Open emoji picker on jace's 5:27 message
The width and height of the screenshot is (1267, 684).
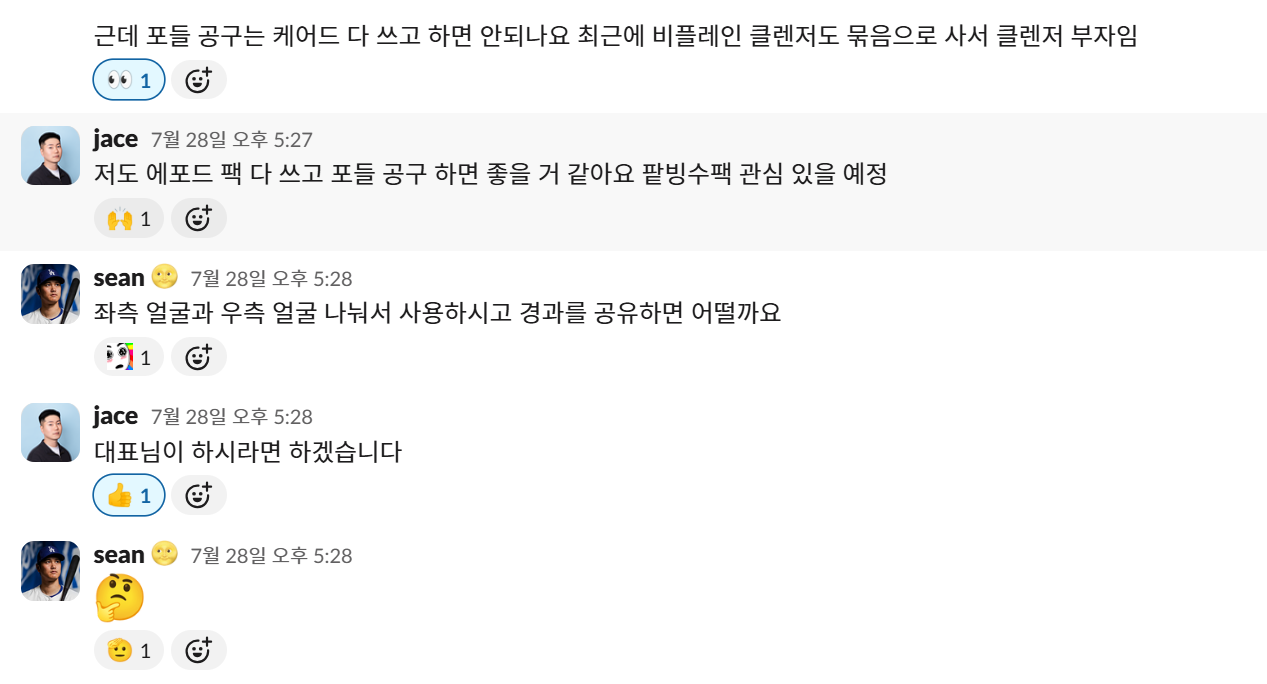[199, 217]
